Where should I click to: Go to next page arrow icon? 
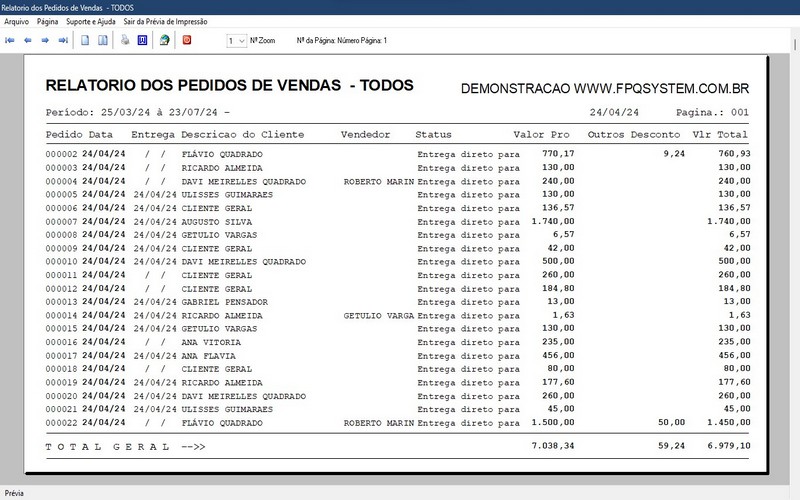click(x=45, y=40)
